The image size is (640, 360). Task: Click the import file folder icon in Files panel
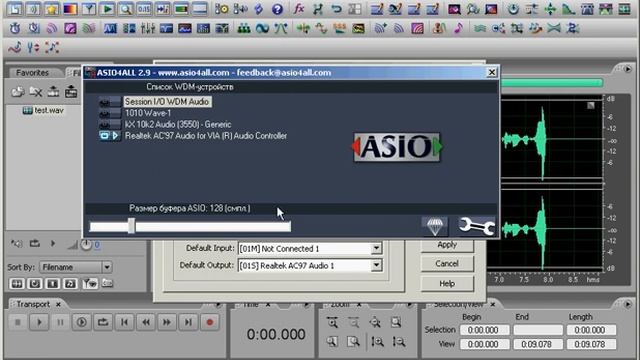[x=18, y=92]
